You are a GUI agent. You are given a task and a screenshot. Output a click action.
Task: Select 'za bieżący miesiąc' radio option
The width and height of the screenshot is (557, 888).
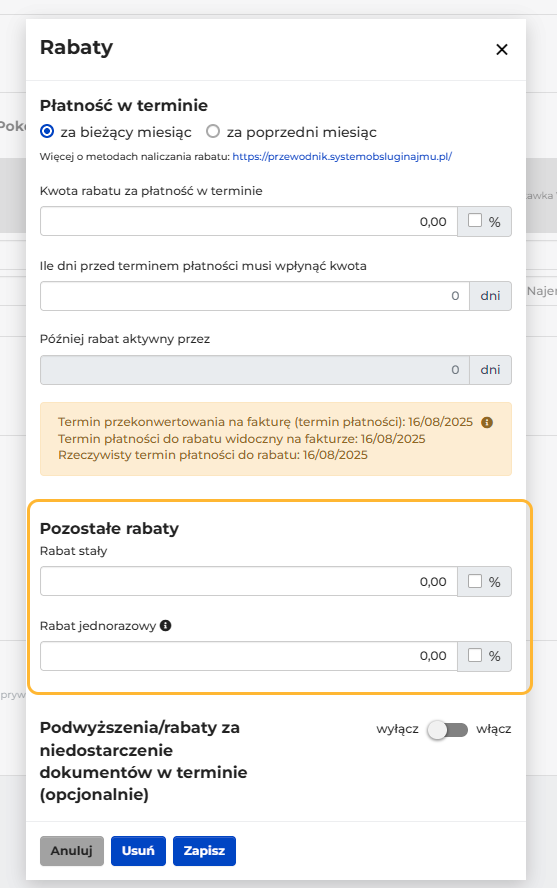click(x=47, y=131)
